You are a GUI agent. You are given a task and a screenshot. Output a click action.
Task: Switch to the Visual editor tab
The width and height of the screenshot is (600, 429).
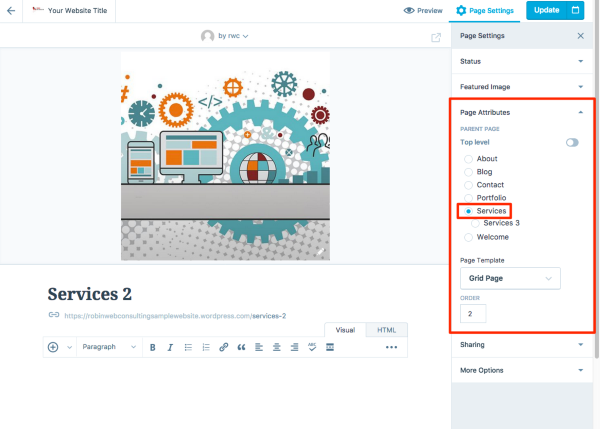click(345, 330)
